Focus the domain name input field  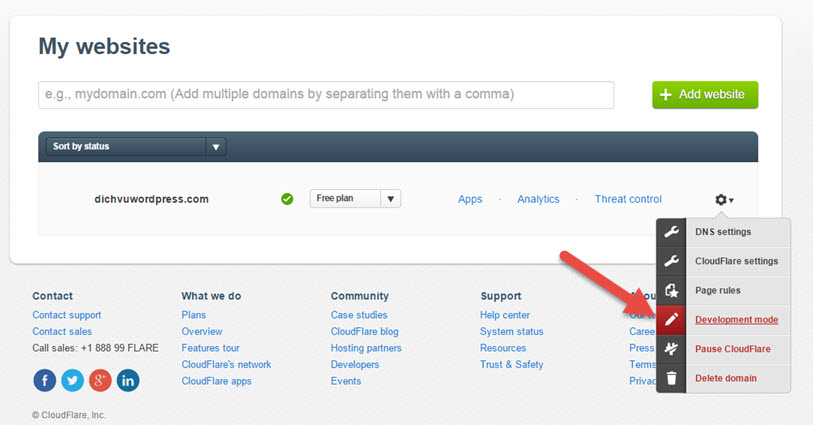tap(326, 95)
